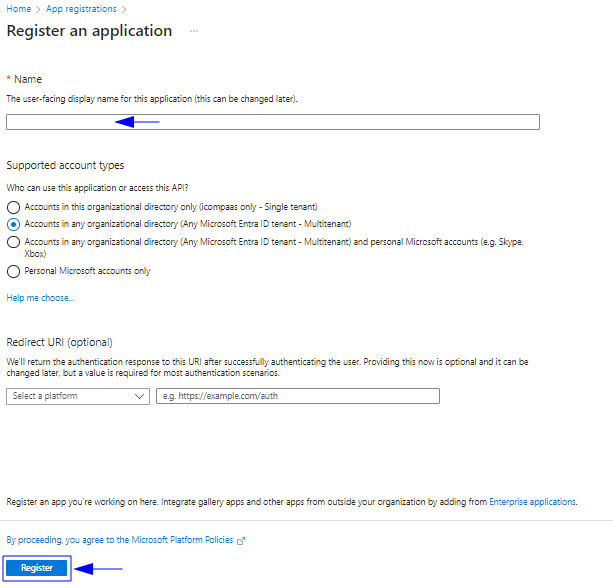Click the Register button

coord(37,568)
